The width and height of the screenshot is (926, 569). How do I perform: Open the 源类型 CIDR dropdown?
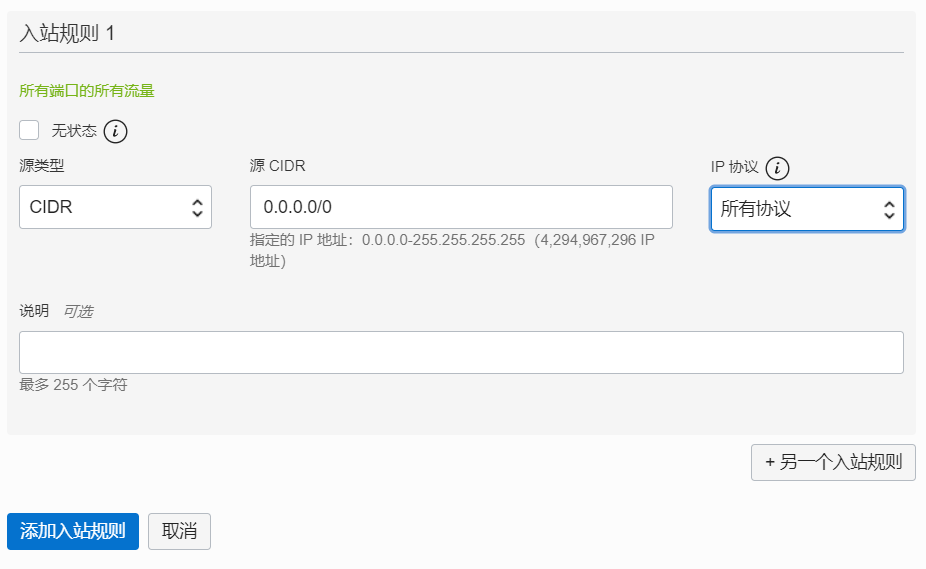tap(115, 207)
